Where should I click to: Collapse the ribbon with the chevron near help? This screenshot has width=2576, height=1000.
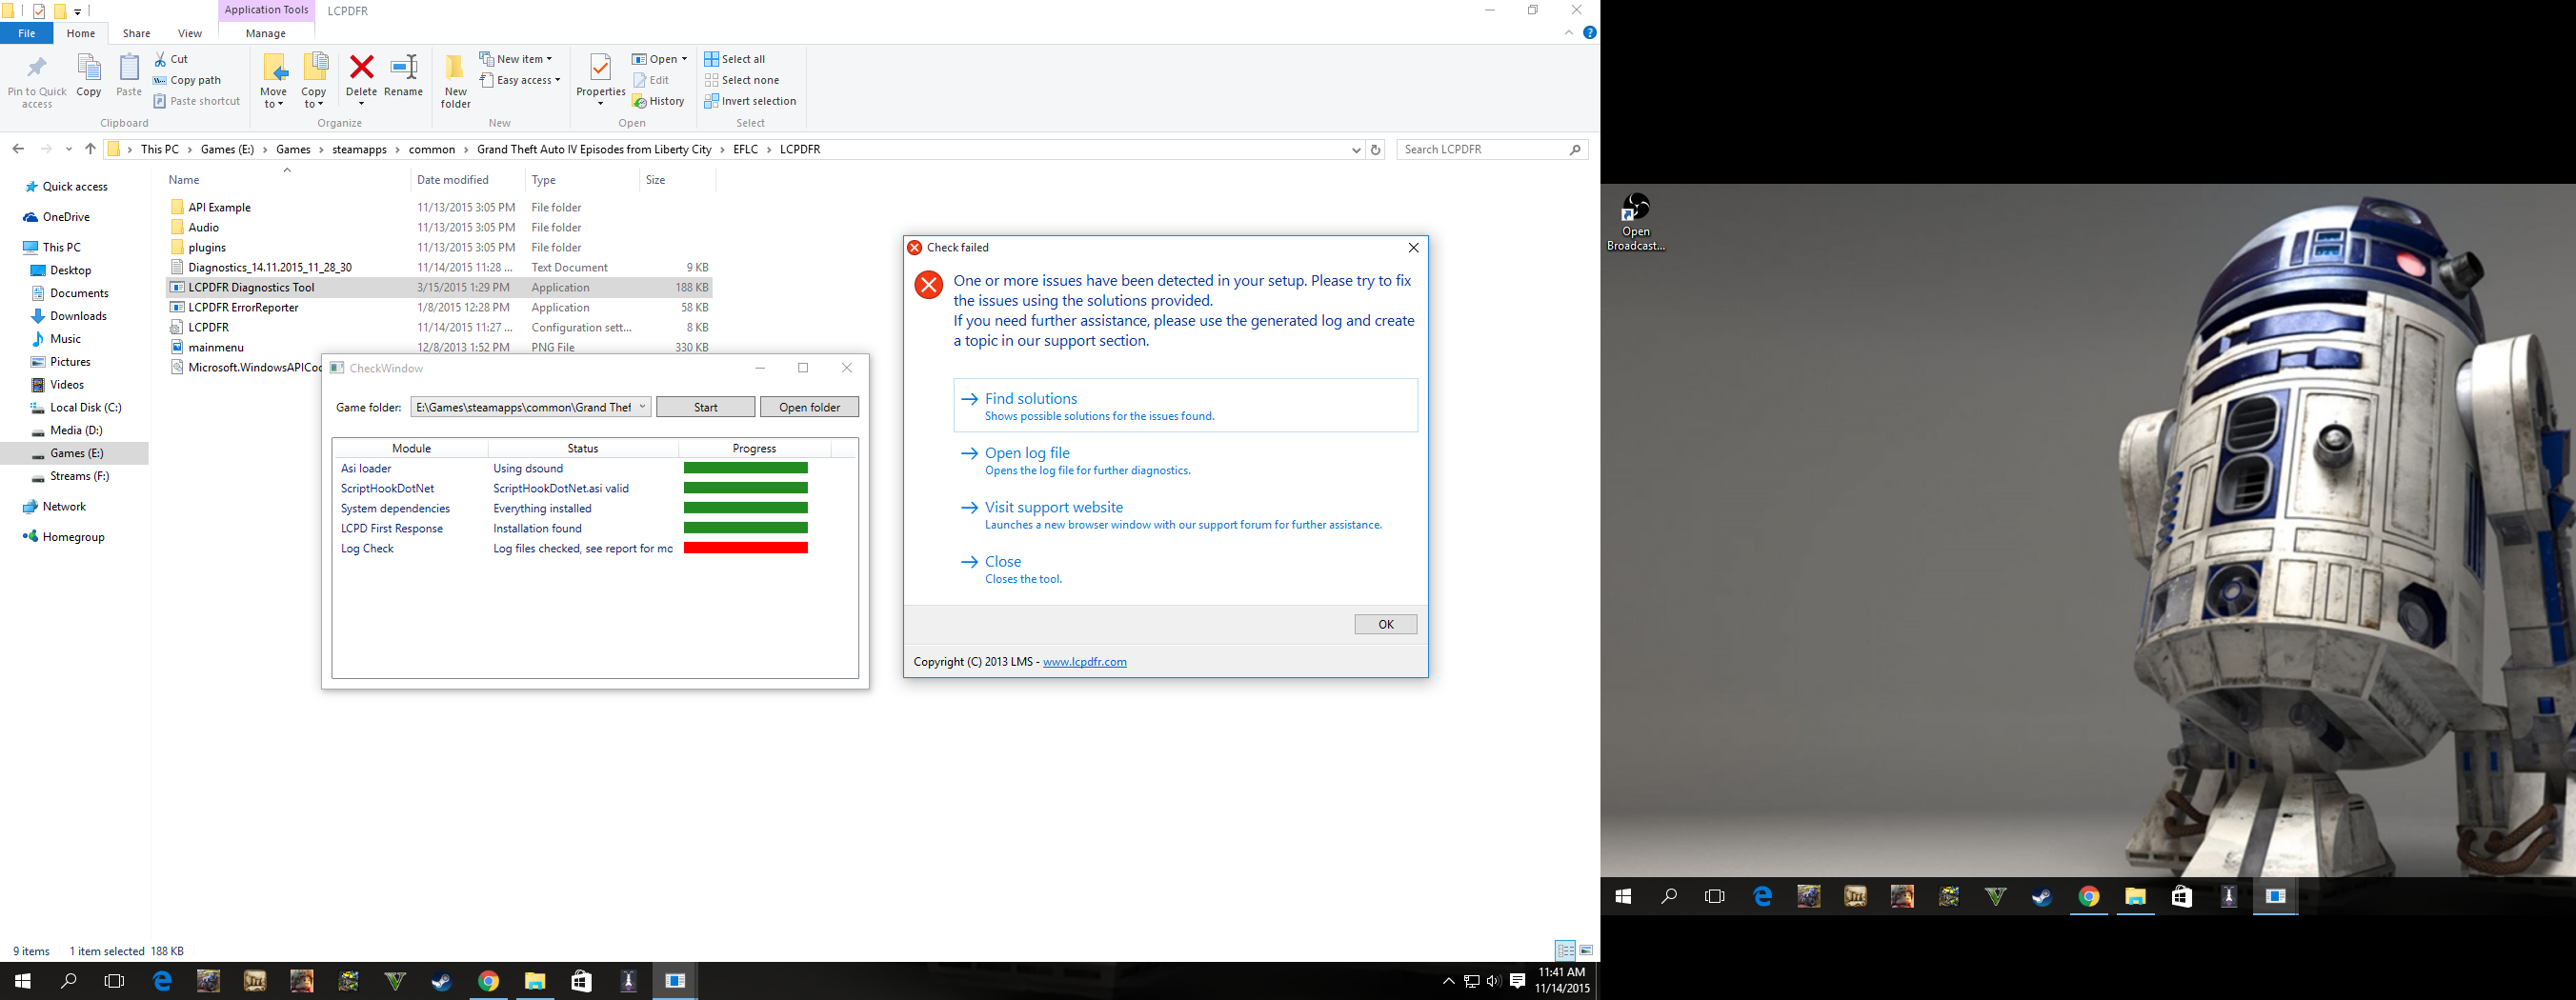[1568, 33]
